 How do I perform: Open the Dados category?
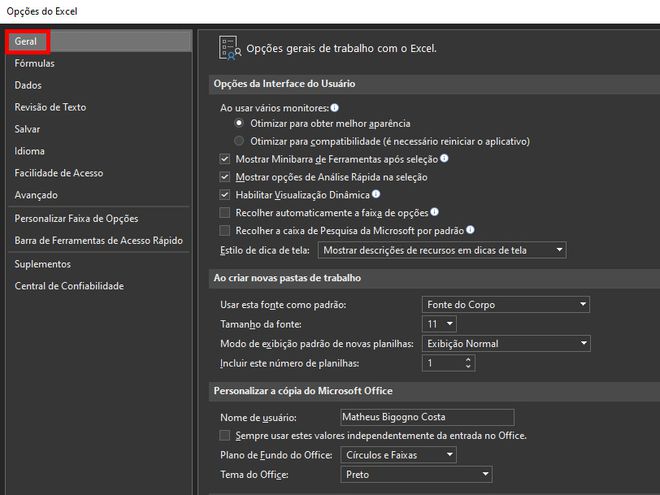(x=100, y=85)
